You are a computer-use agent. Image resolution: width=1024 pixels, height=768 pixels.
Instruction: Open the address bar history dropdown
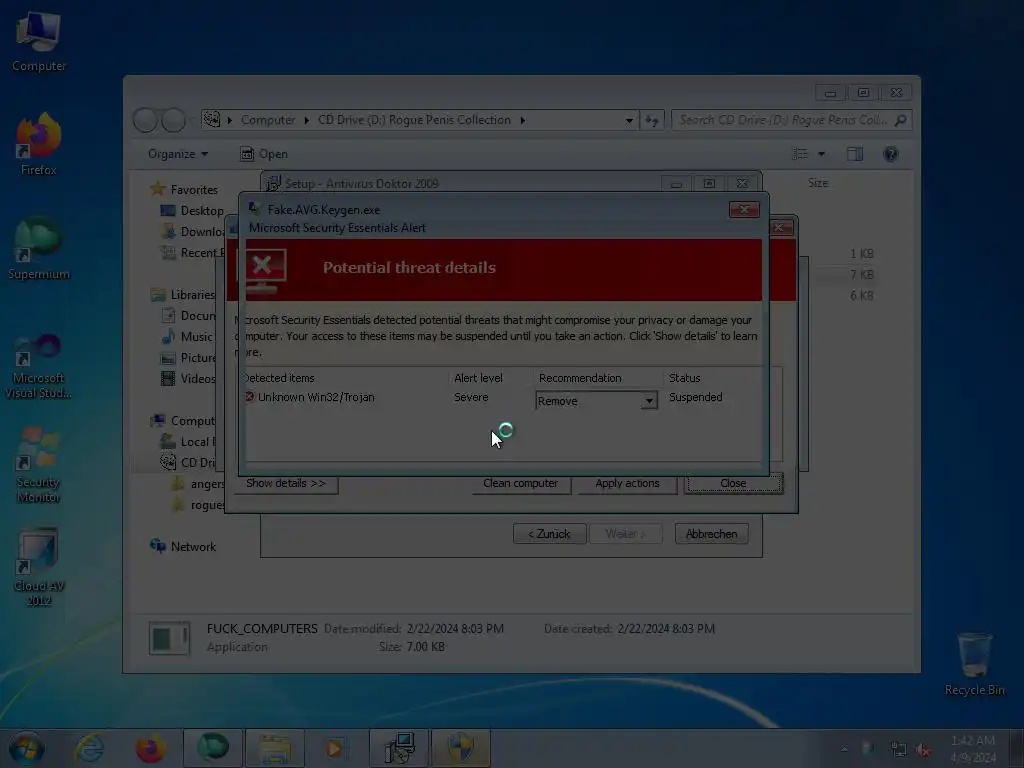(629, 120)
